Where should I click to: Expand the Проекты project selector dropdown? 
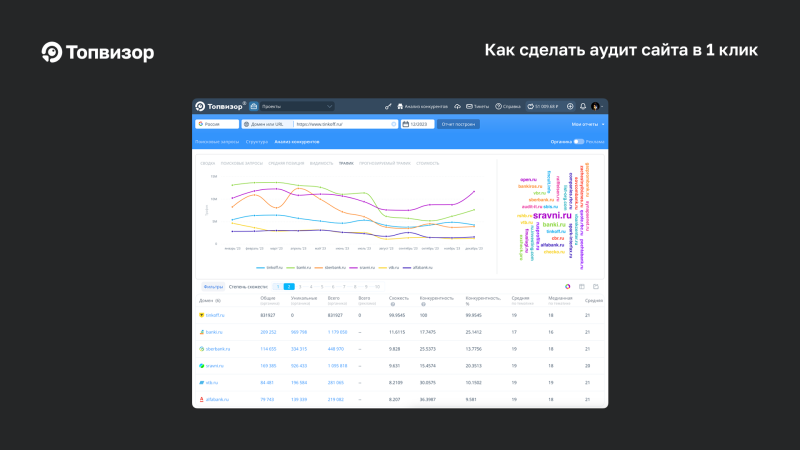[x=297, y=106]
